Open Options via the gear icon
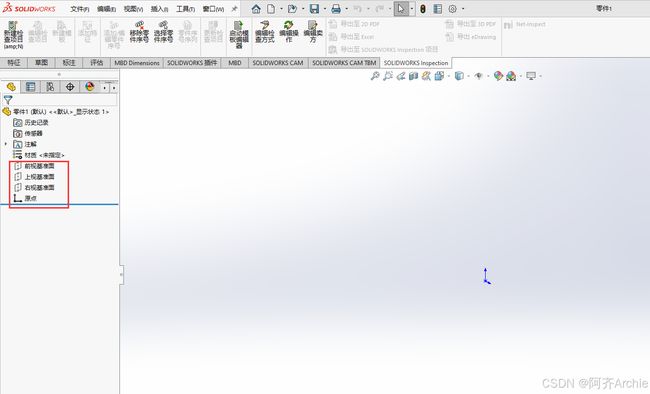Image resolution: width=650 pixels, height=394 pixels. (x=453, y=9)
